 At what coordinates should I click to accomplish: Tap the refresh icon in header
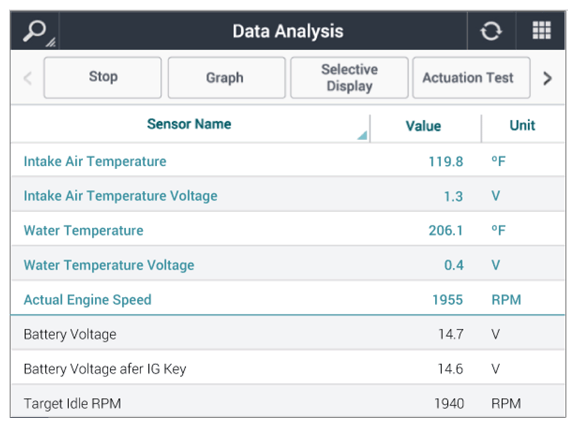pyautogui.click(x=491, y=31)
